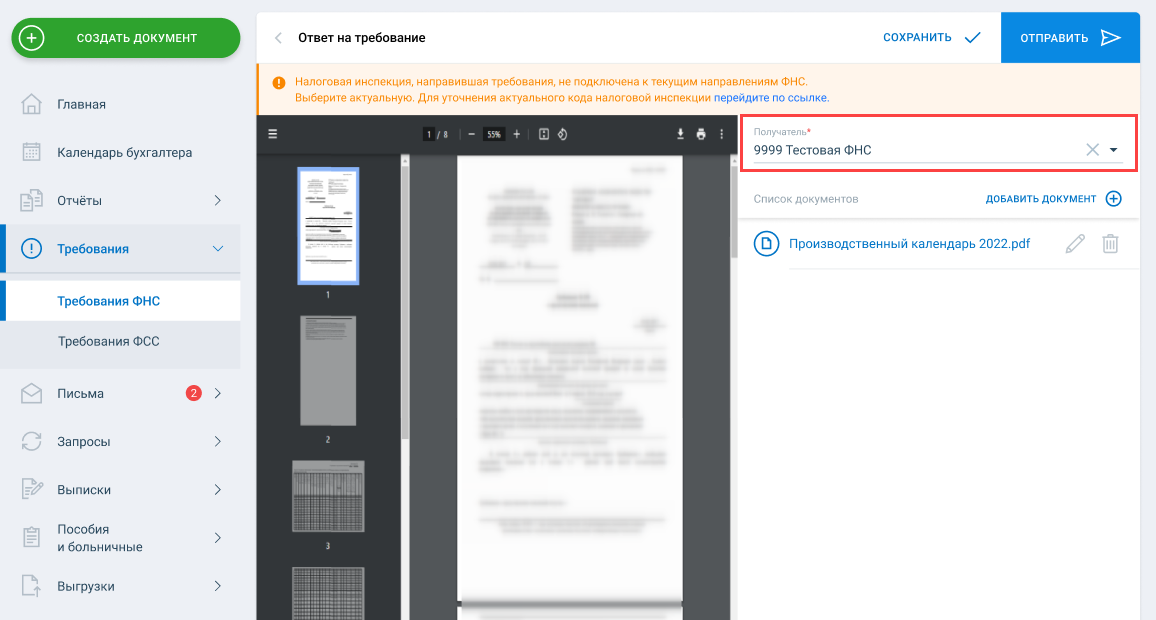Expand the Письма sidebar section

tap(218, 393)
